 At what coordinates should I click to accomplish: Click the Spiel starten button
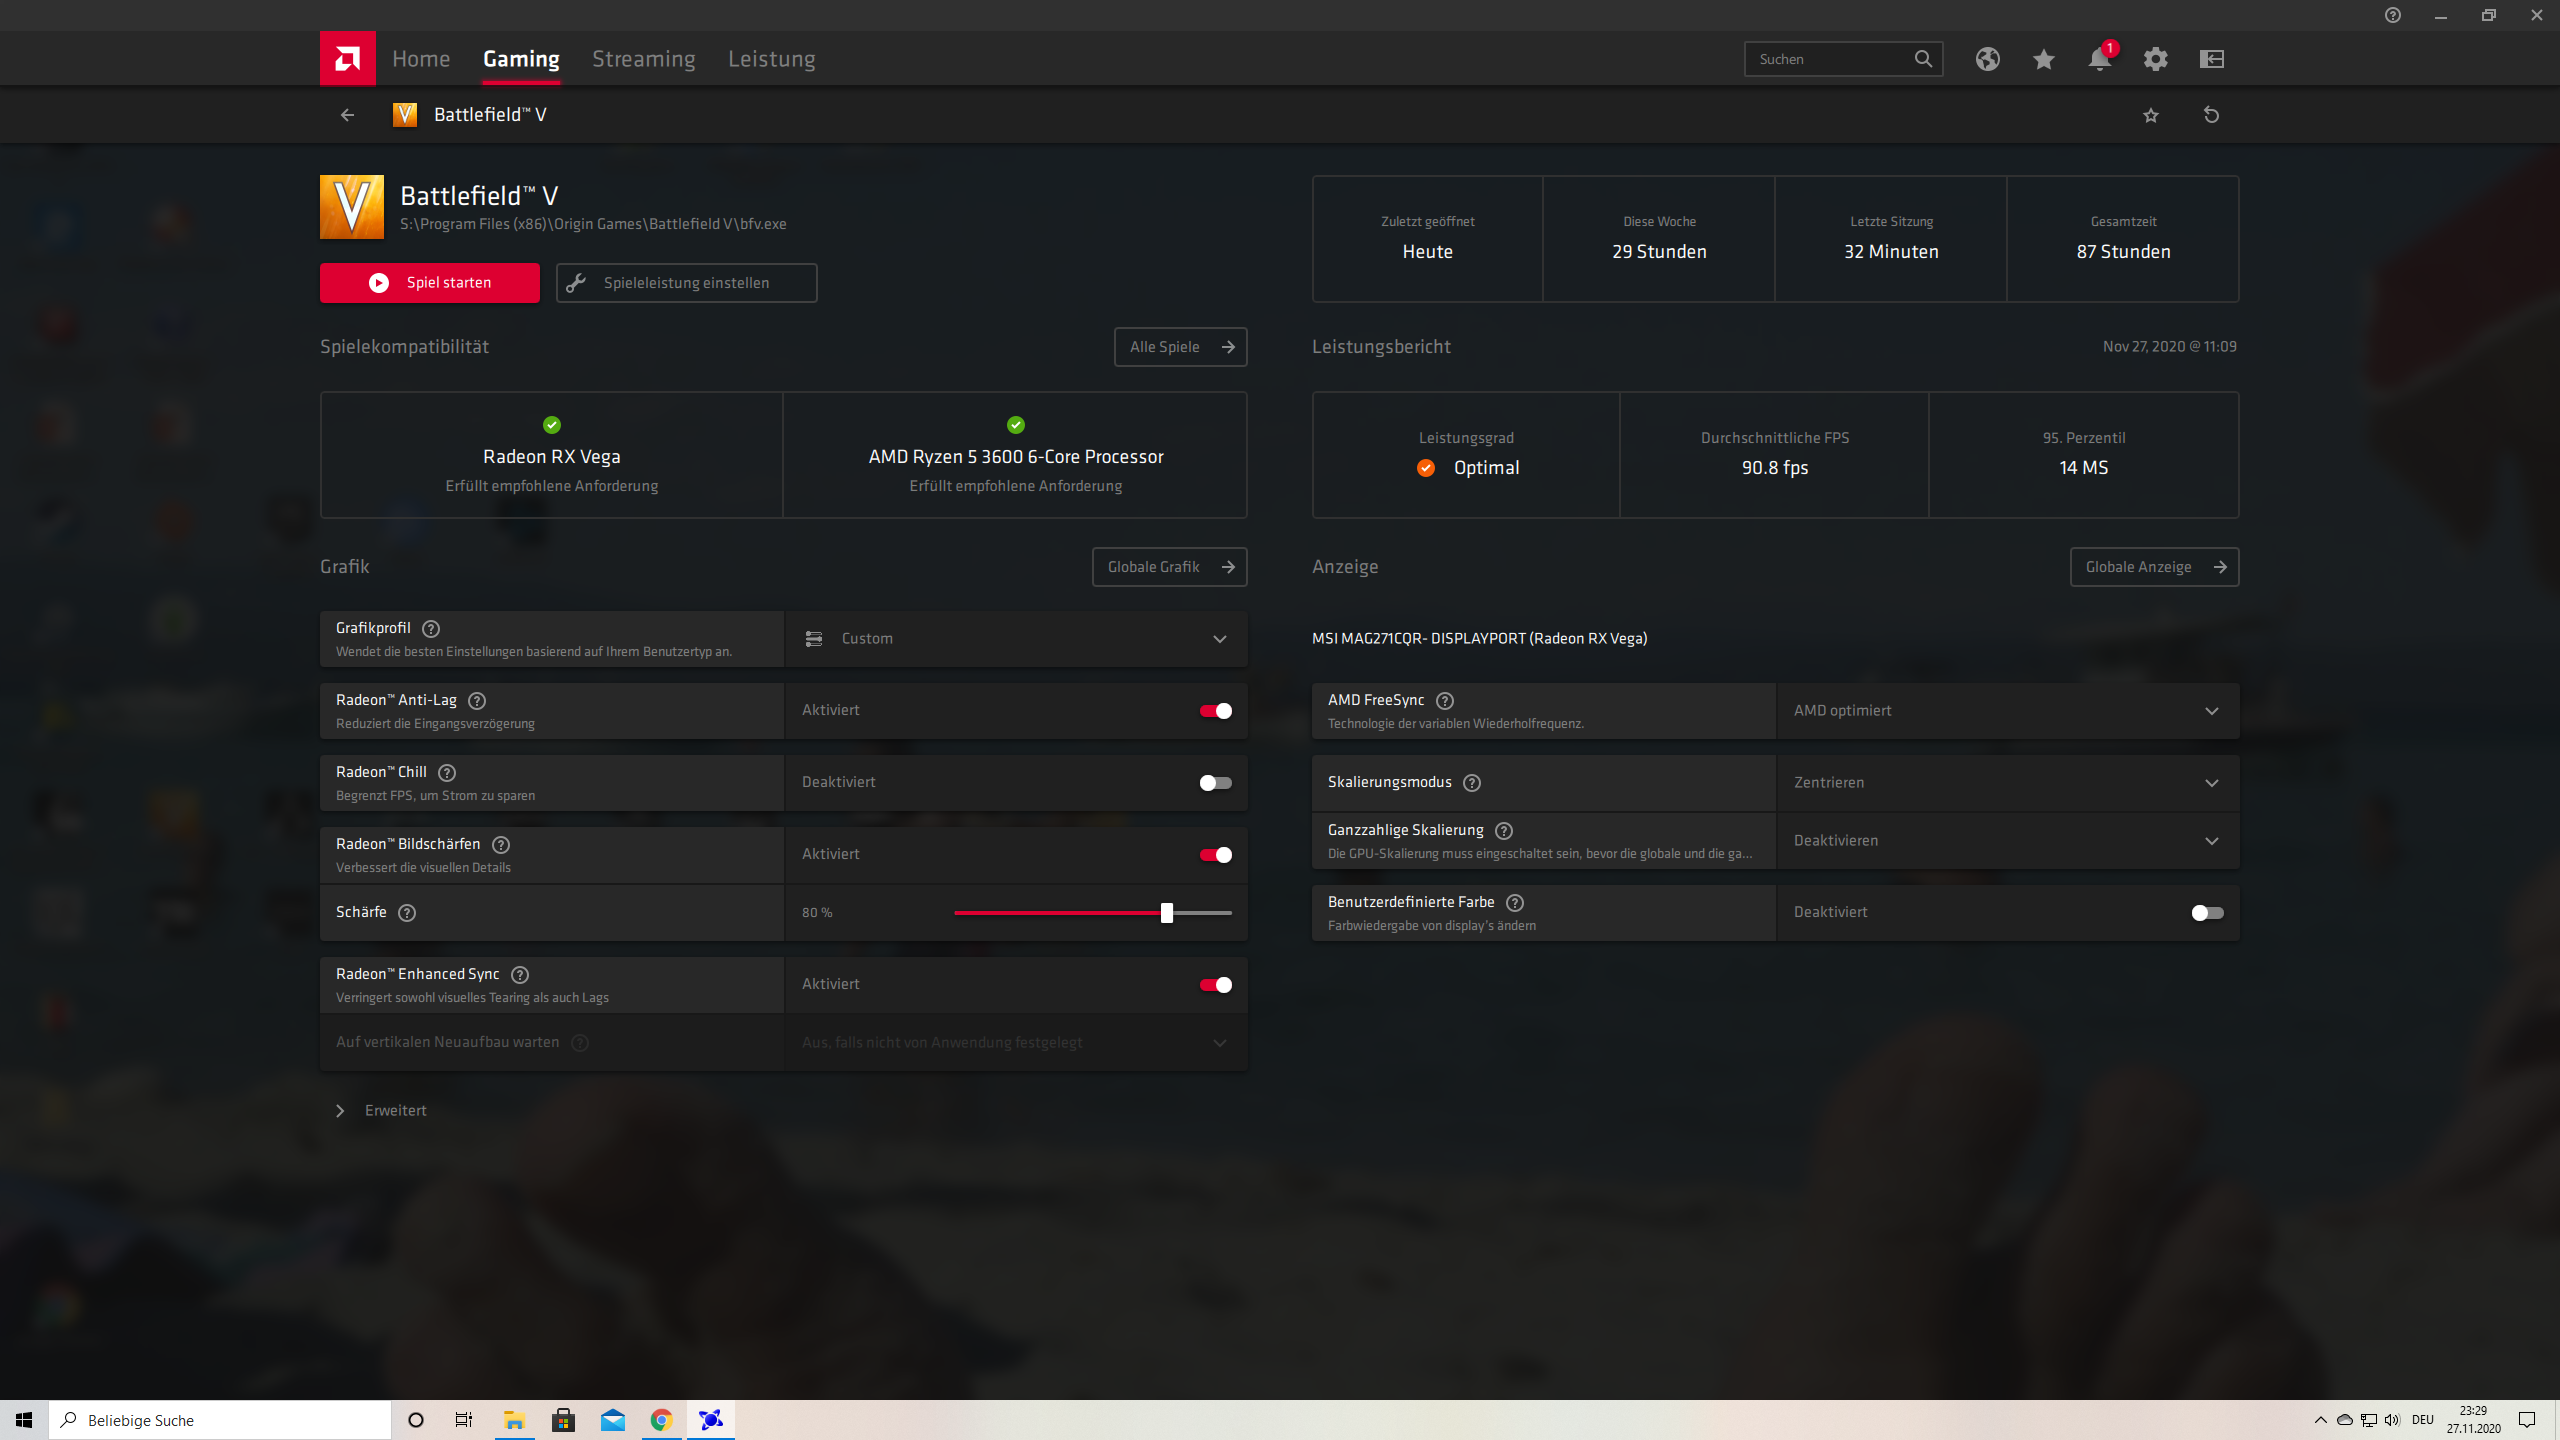(429, 283)
